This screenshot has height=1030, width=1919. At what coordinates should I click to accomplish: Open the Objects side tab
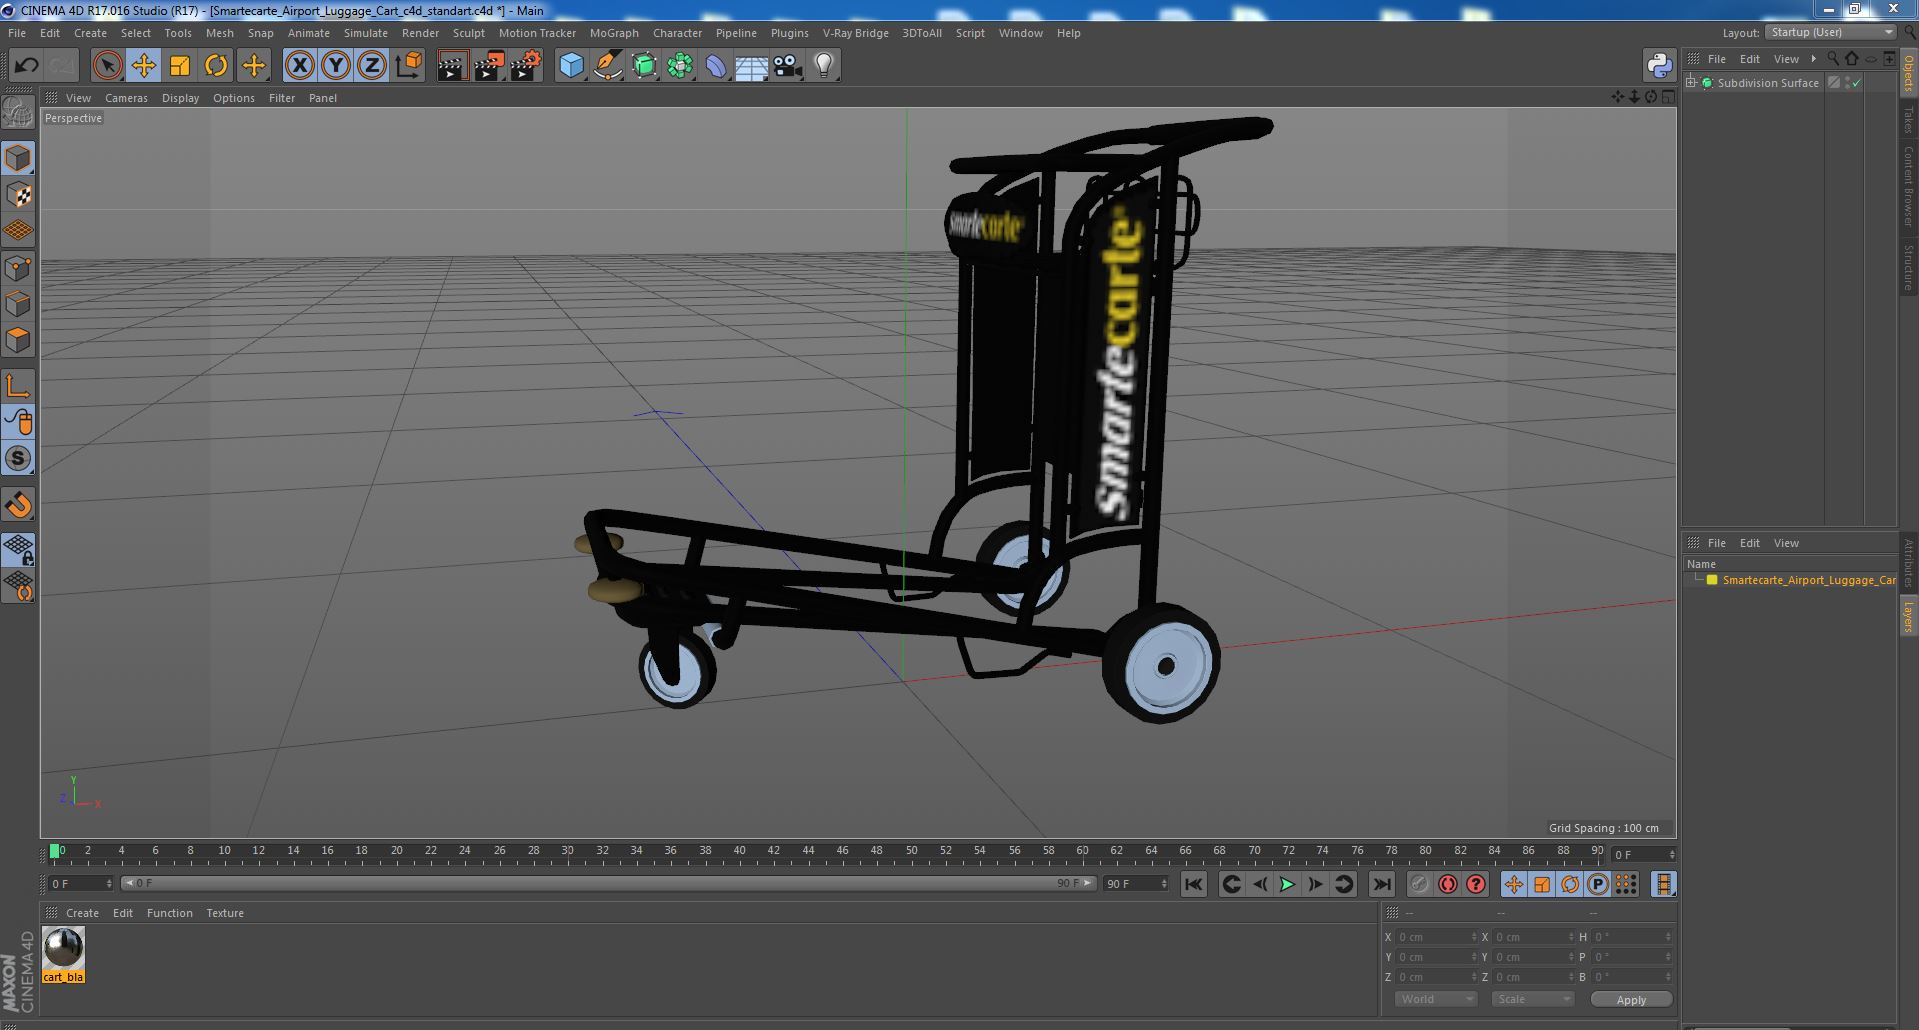(x=1908, y=74)
